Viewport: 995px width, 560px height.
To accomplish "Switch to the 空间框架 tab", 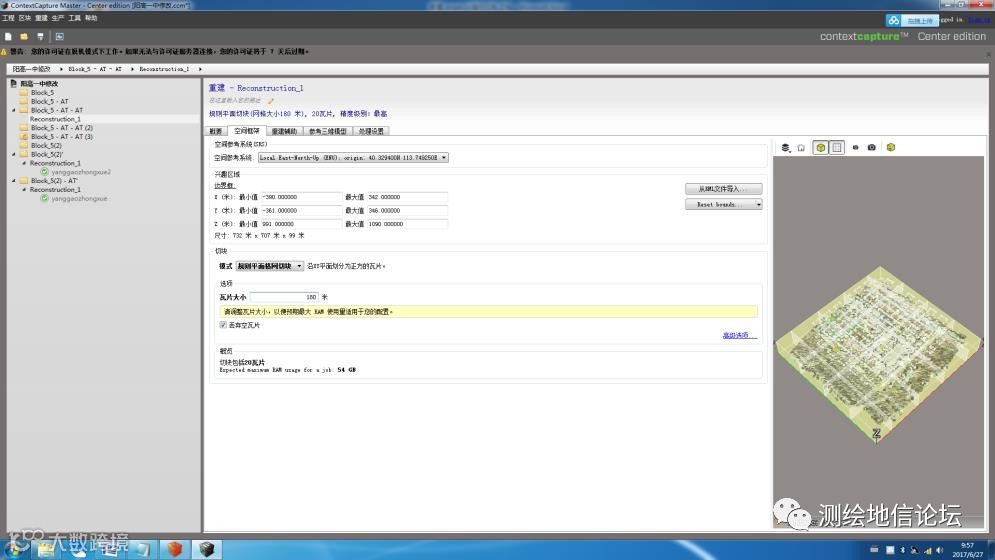I will tap(247, 131).
